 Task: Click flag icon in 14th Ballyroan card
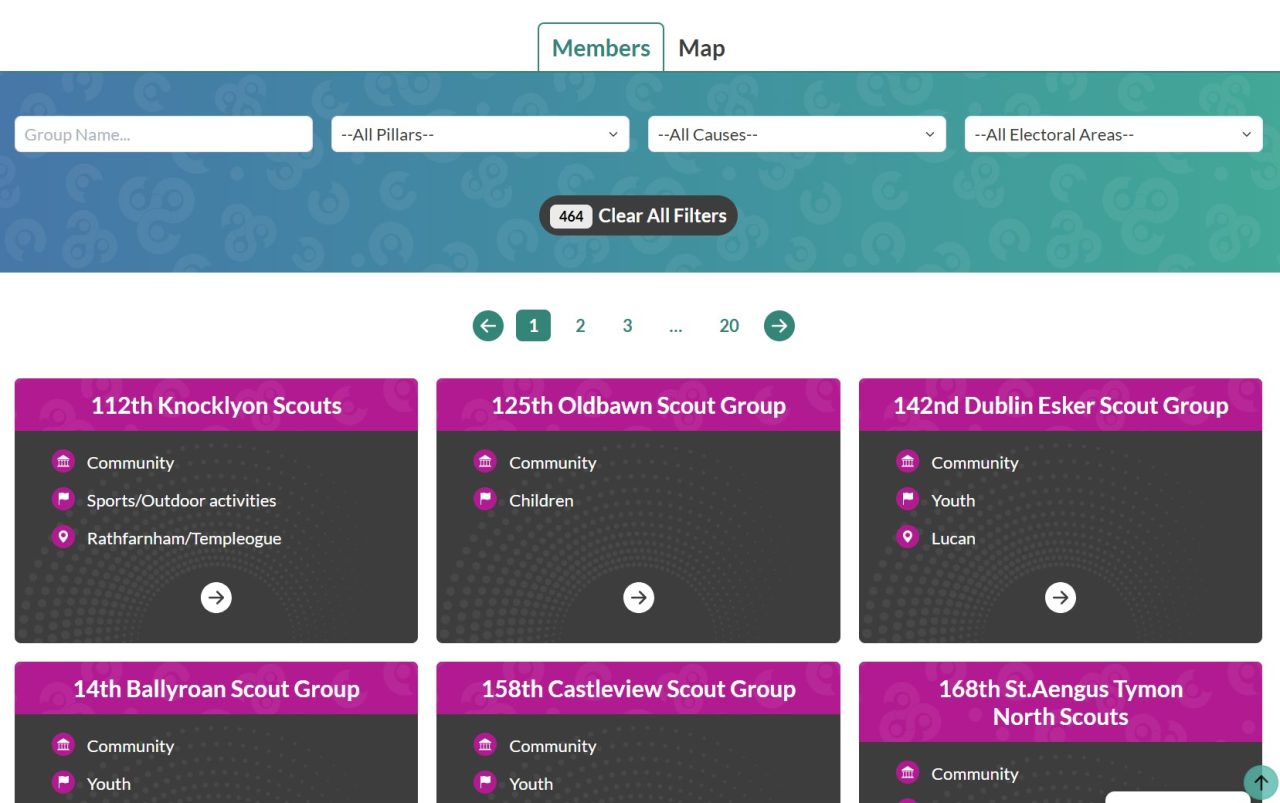(x=64, y=783)
